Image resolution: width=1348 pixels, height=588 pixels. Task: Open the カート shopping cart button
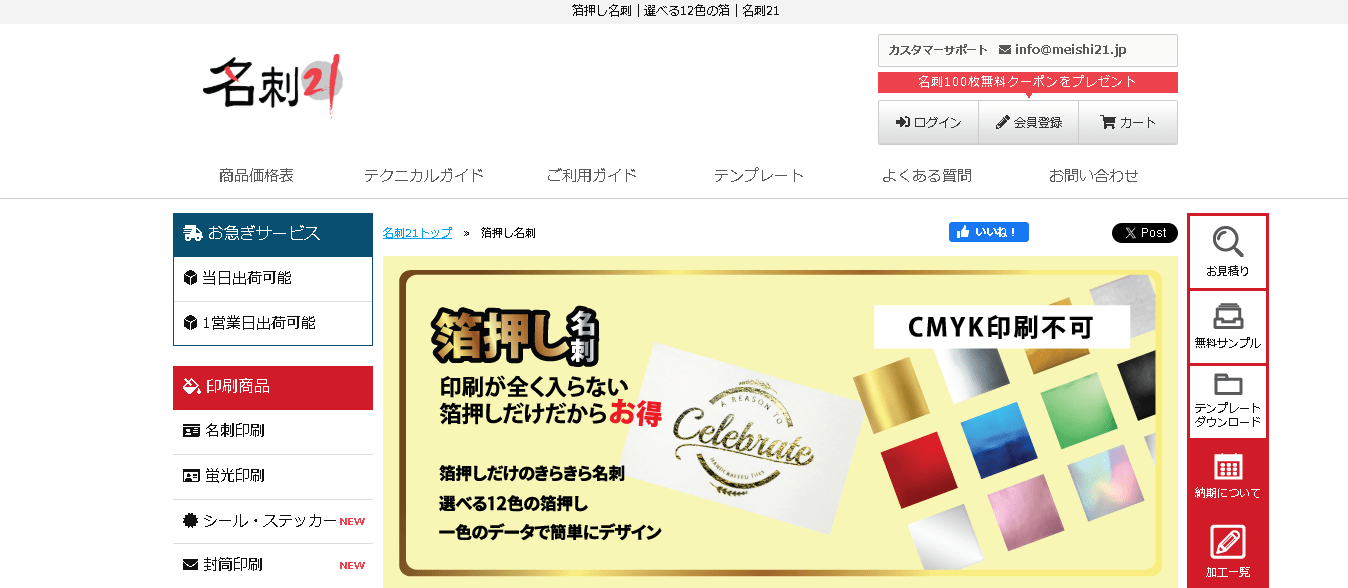(x=1127, y=122)
